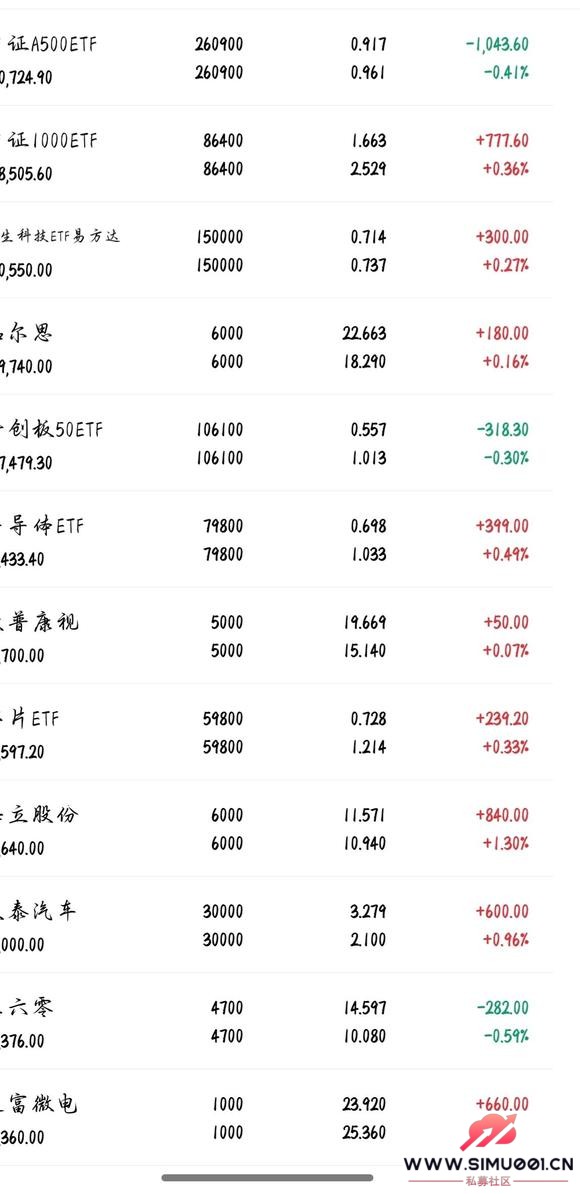580x1194 pixels.
Task: Tap the 创板50ETF position row
Action: [x=276, y=443]
